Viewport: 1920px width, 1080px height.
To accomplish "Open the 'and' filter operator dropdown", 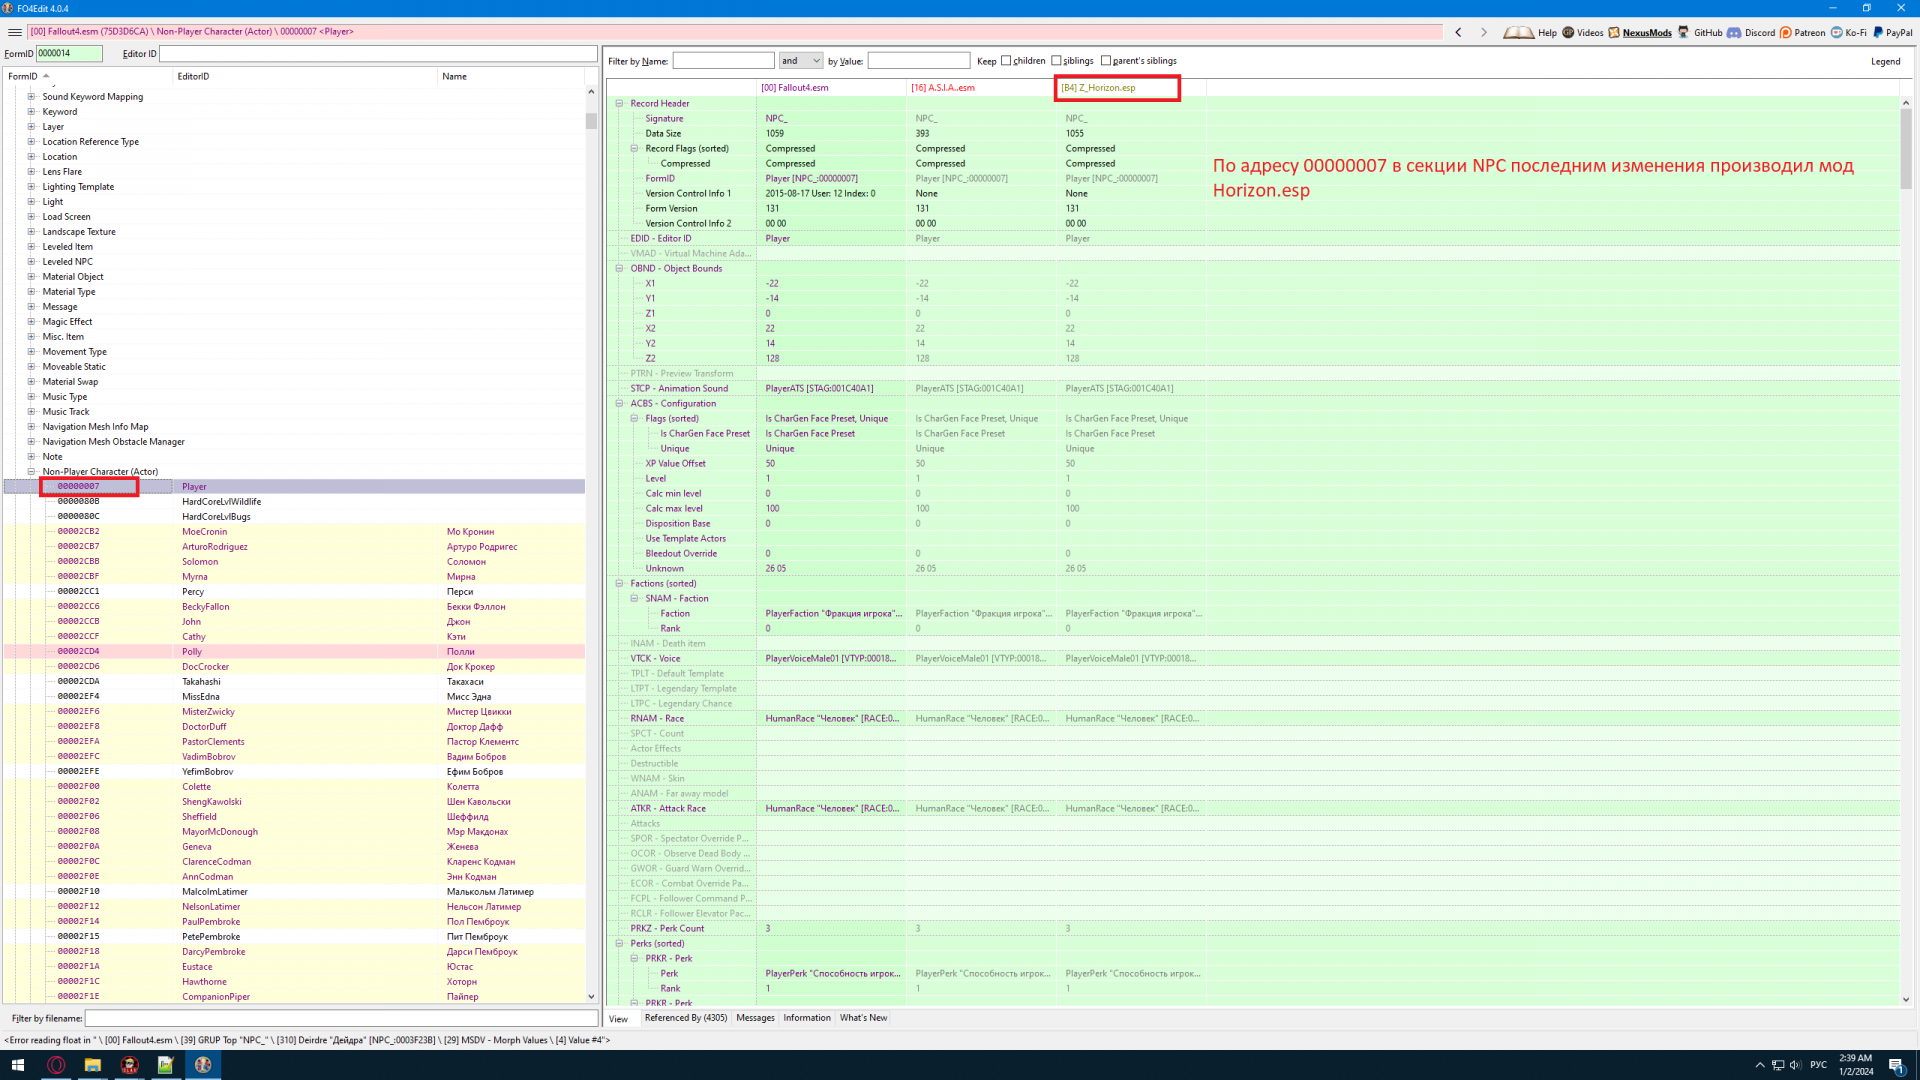I will 801,61.
